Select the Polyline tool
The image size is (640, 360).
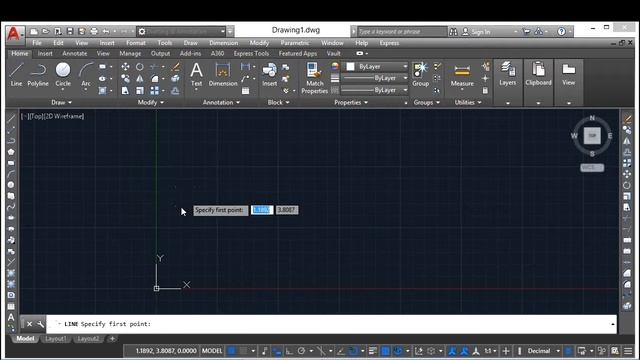(38, 74)
